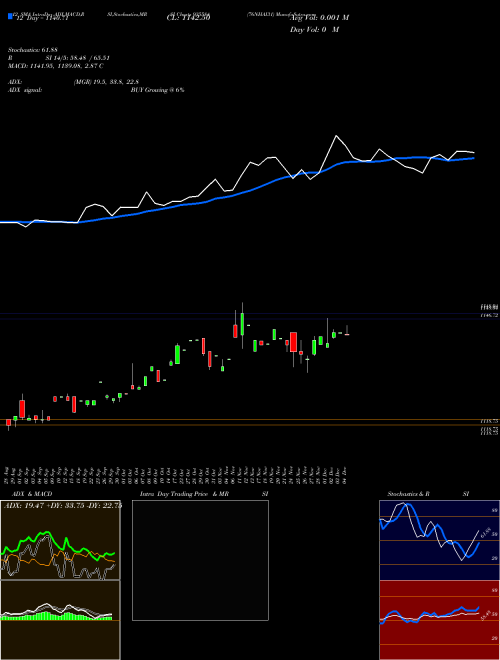Screen dimensions: 500x660
Task: Click the ADX indicator chart panel
Action: point(60,540)
